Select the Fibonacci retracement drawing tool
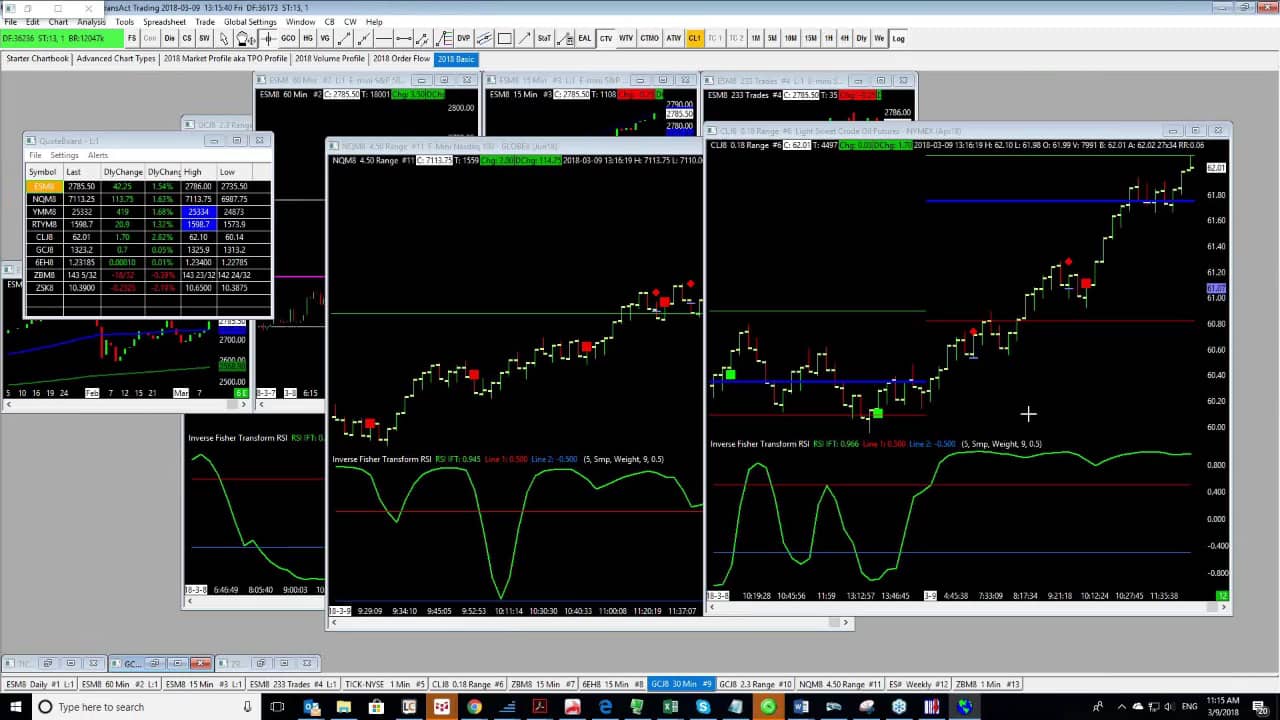This screenshot has height=720, width=1280. (x=445, y=38)
